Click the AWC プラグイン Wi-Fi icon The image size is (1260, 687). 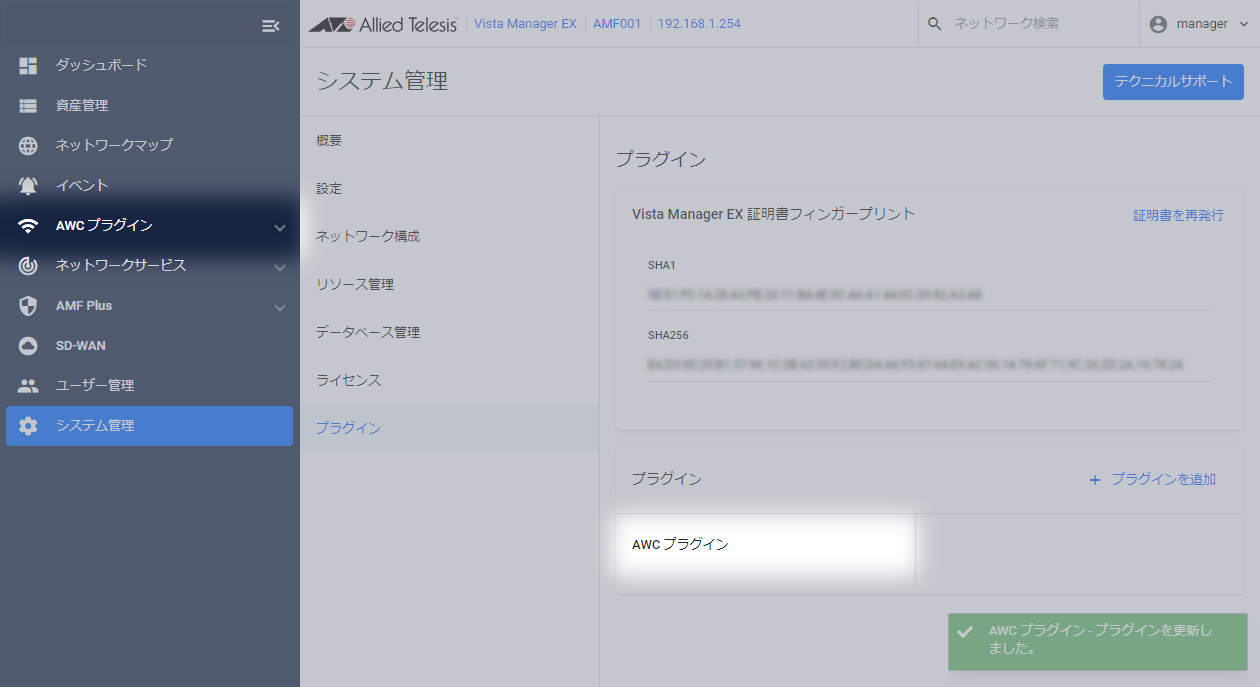(x=28, y=225)
